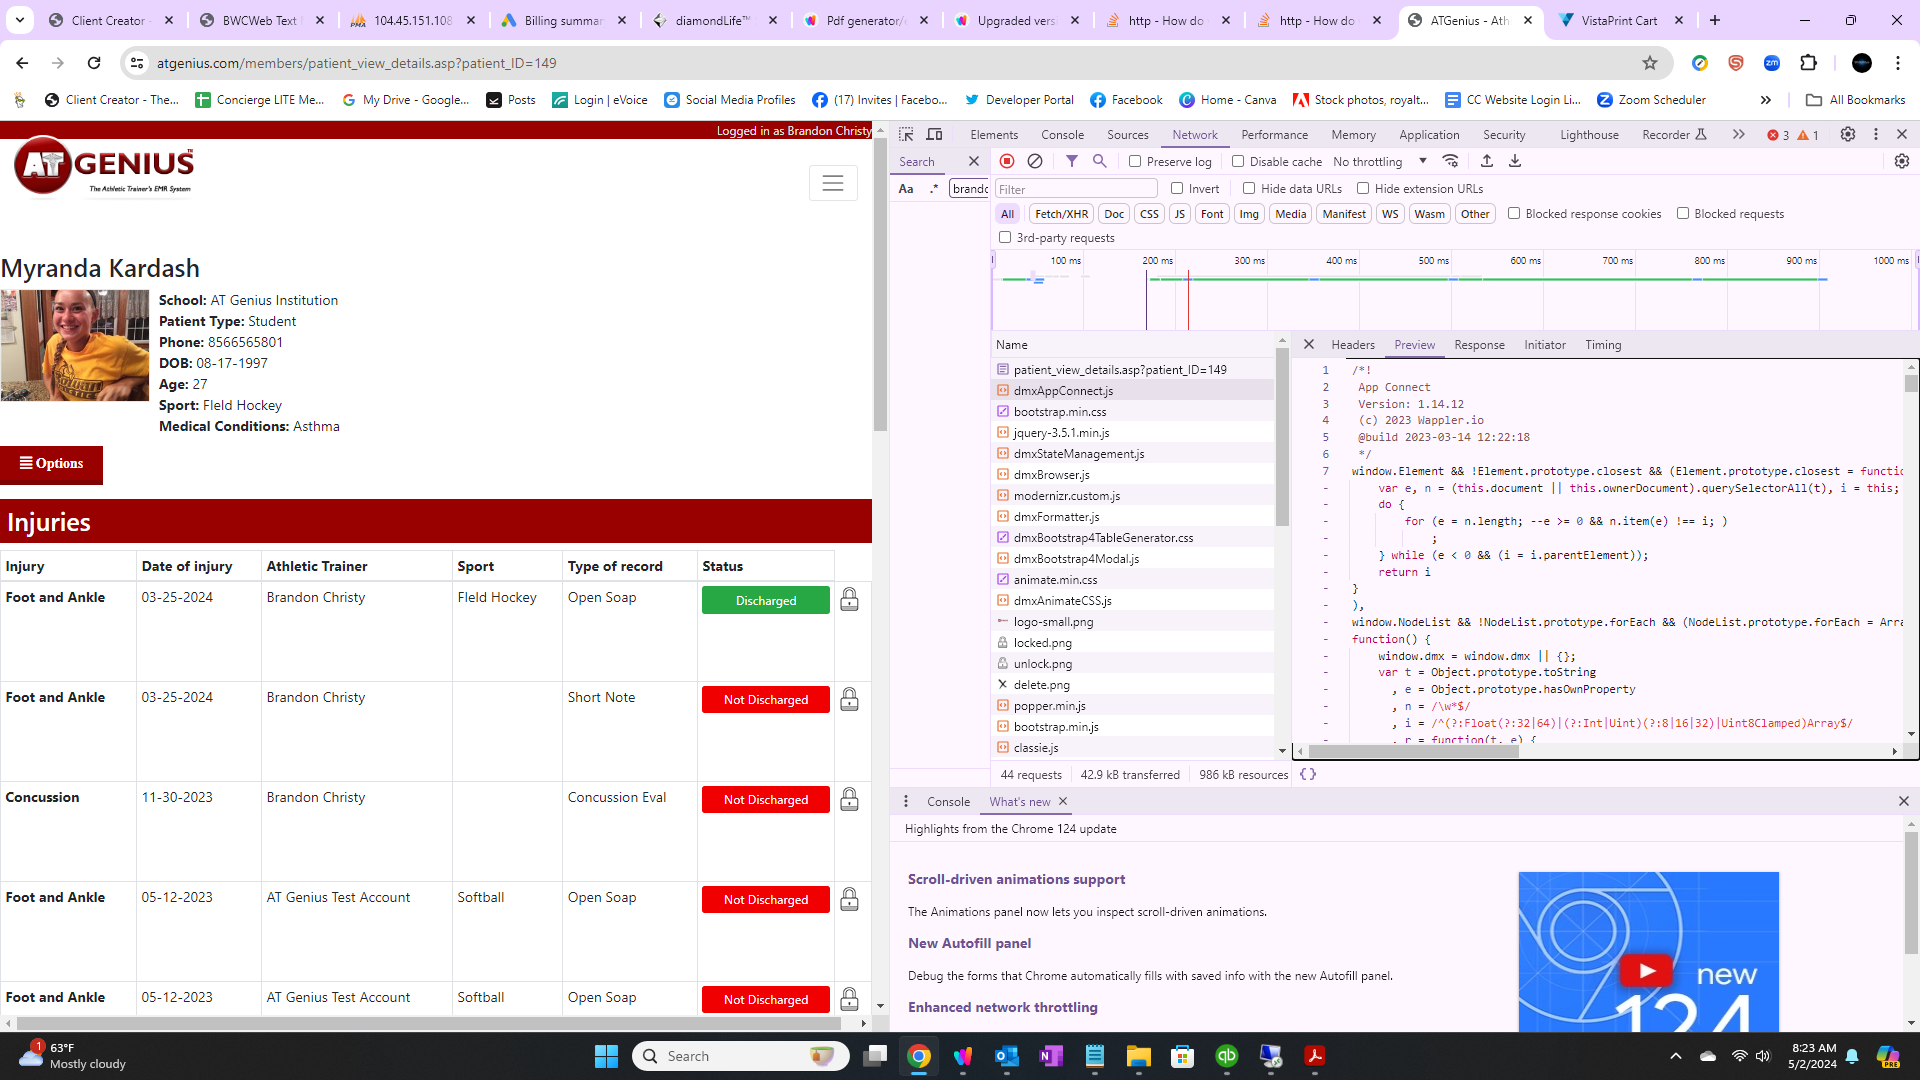Open the Timing tab
Image resolution: width=1920 pixels, height=1080 pixels.
coord(1603,345)
